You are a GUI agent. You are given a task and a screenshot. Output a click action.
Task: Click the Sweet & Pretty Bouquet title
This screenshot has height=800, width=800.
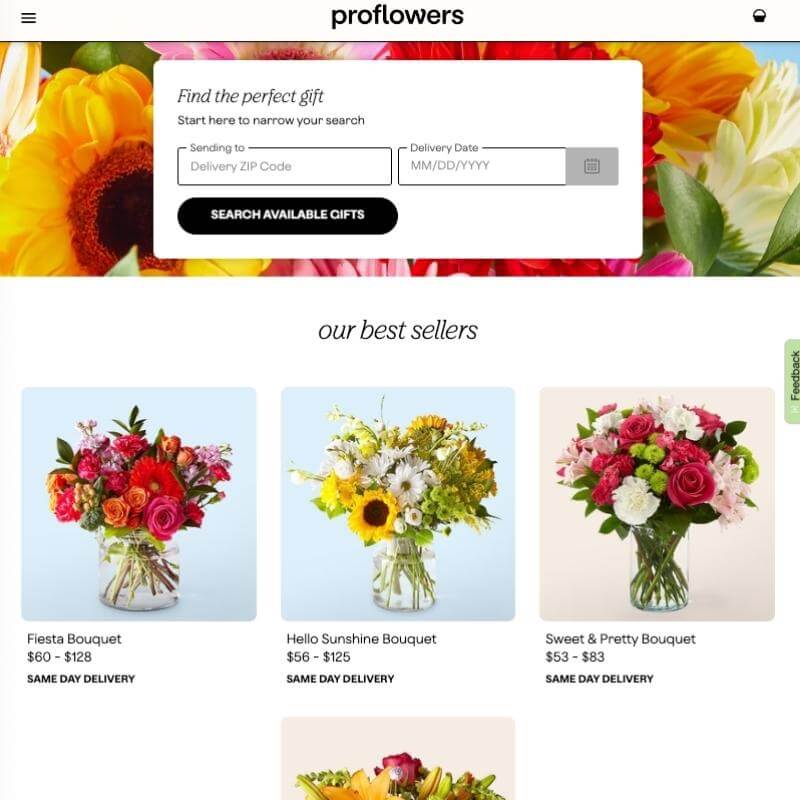click(620, 639)
